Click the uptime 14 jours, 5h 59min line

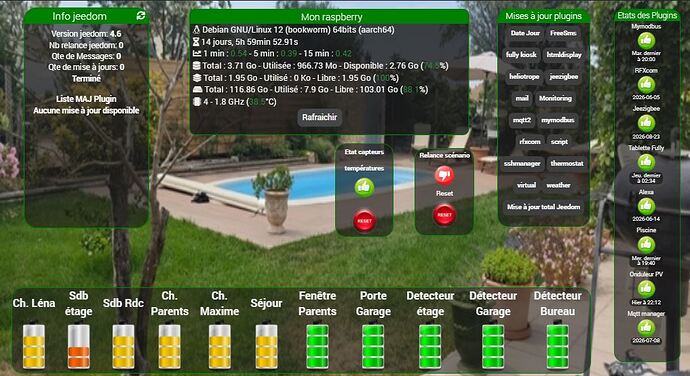tap(245, 42)
